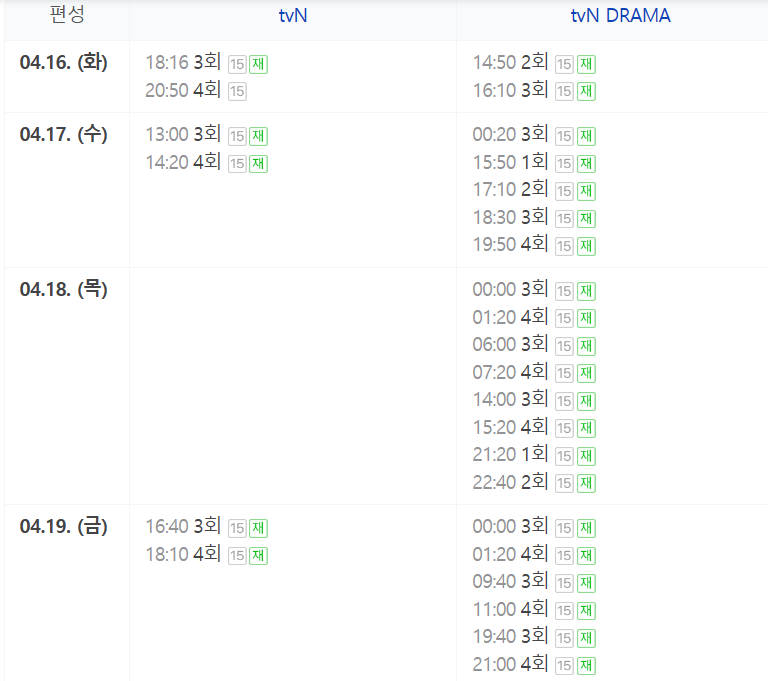Click tvN DRAMA 19:40 3회 entry
This screenshot has height=681, width=768.
click(510, 636)
